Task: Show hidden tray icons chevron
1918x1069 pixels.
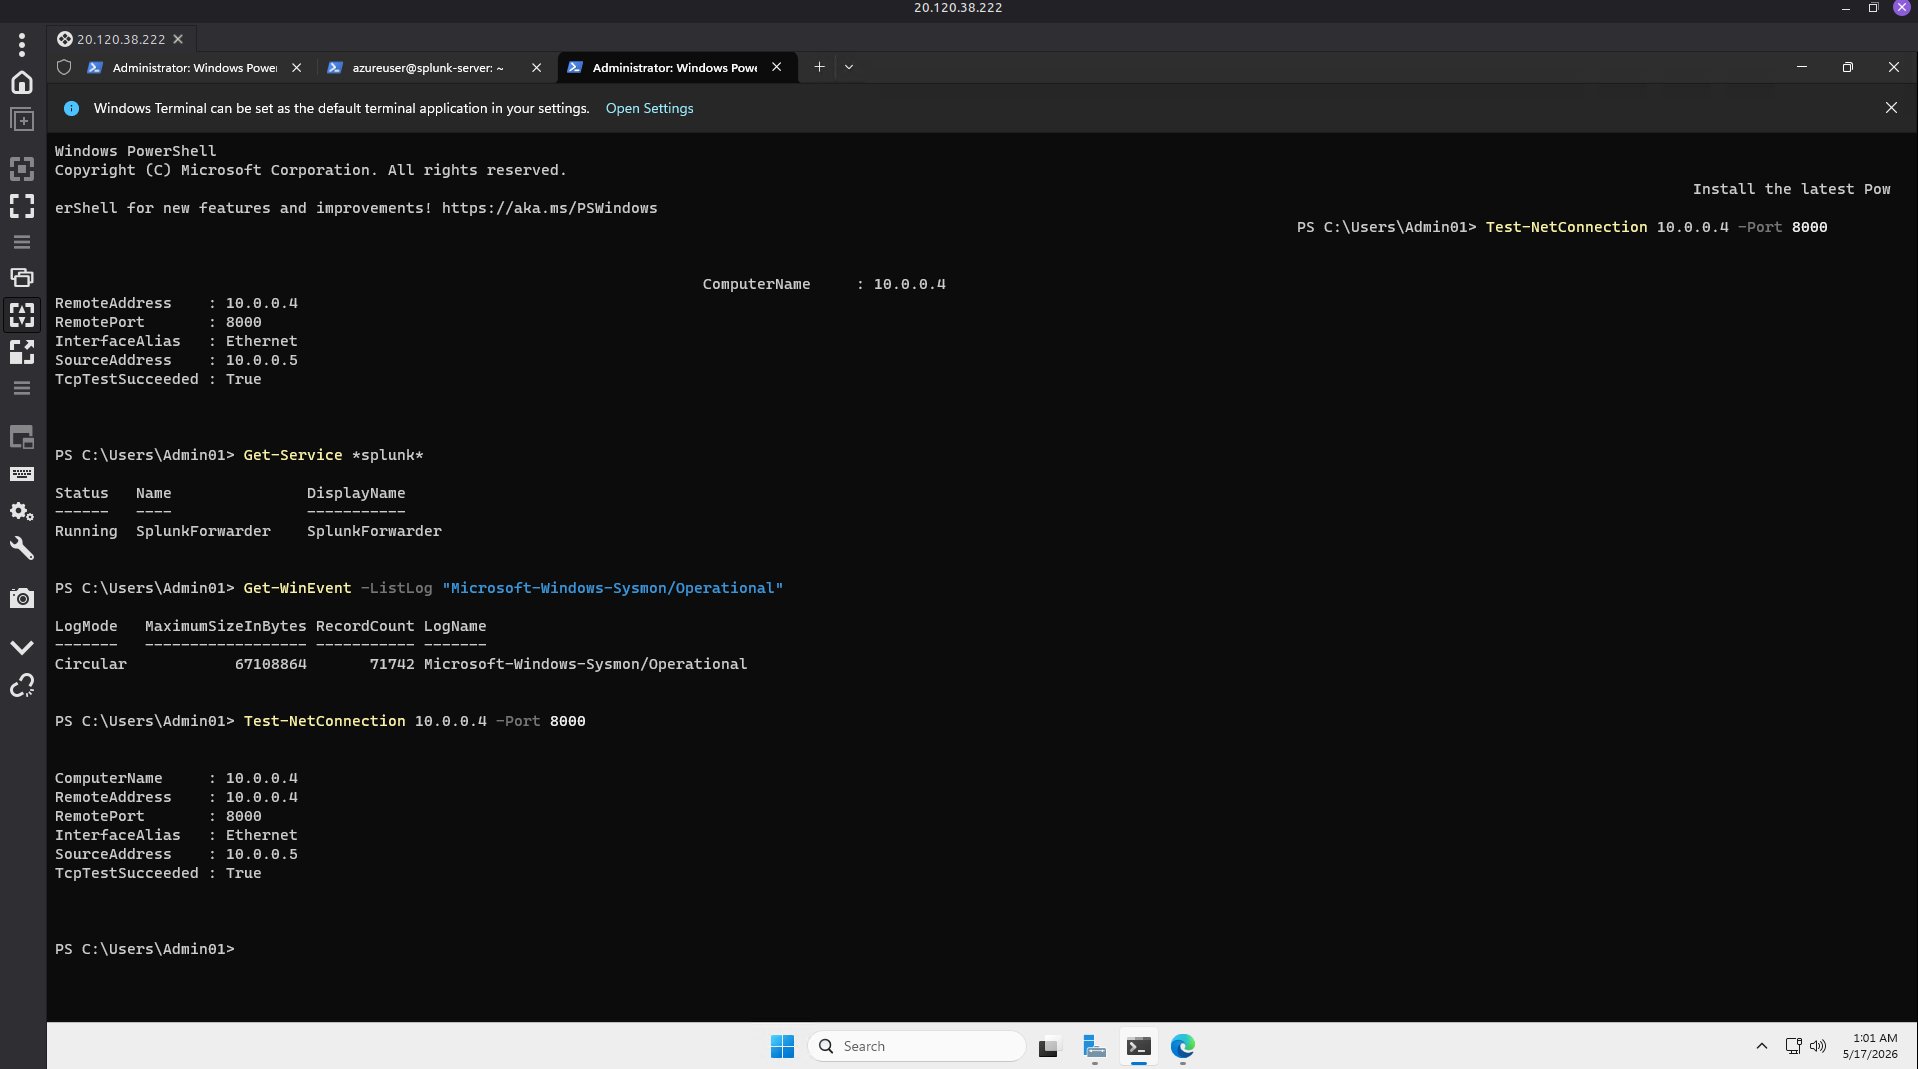Action: pyautogui.click(x=1761, y=1046)
